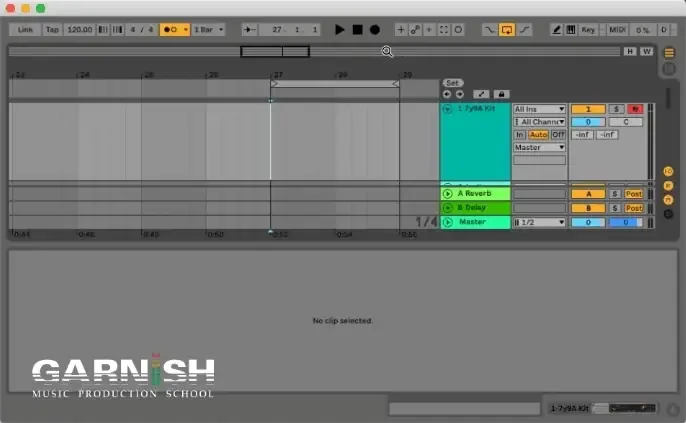Toggle the A Reverb activator button
Image resolution: width=686 pixels, height=423 pixels.
click(588, 194)
